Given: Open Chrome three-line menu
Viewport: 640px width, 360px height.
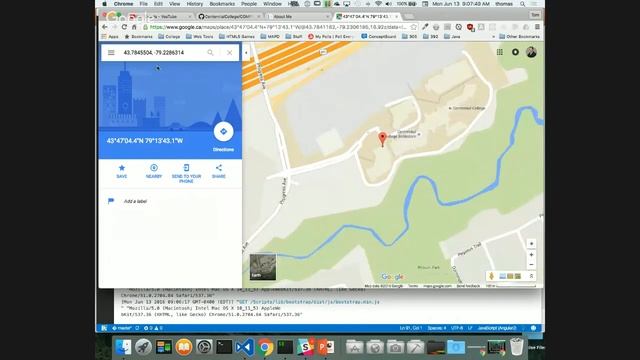Looking at the screenshot, I should tap(537, 27).
